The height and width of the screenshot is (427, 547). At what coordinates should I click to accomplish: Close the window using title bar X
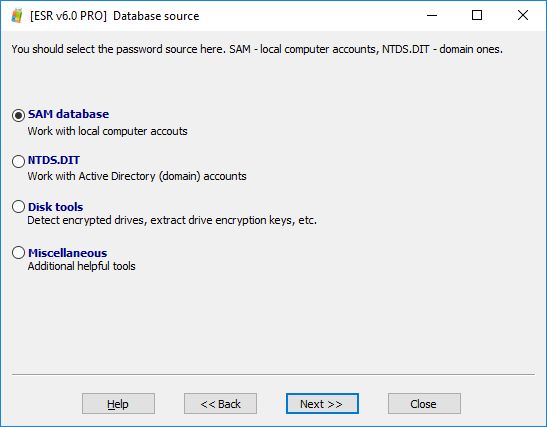(x=523, y=15)
